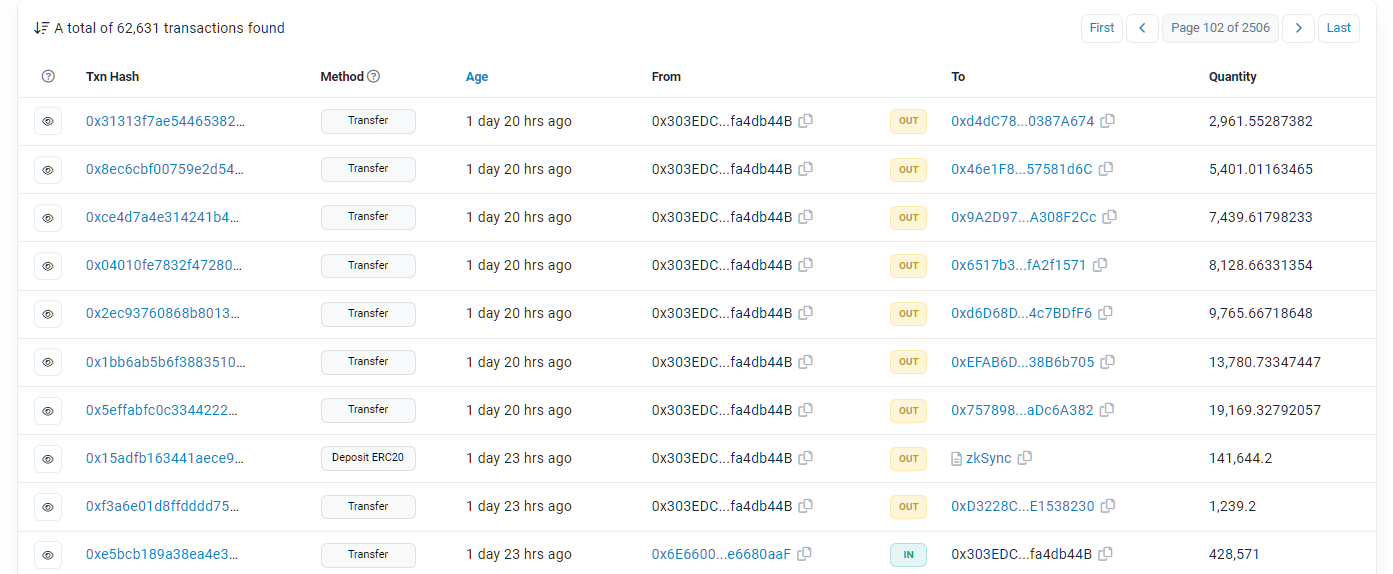Open the zkSync contract link
Image resolution: width=1393 pixels, height=574 pixels.
point(988,458)
